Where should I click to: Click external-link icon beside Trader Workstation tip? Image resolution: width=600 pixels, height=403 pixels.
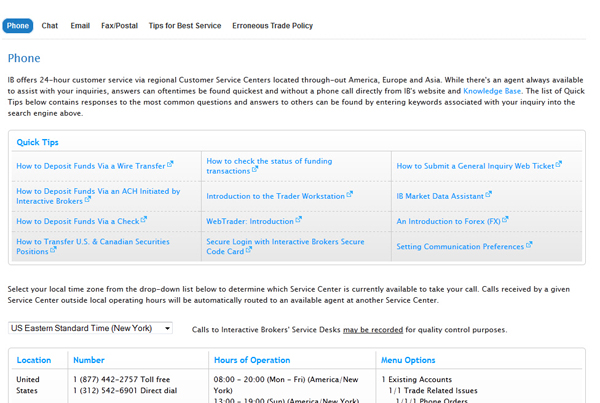[350, 194]
